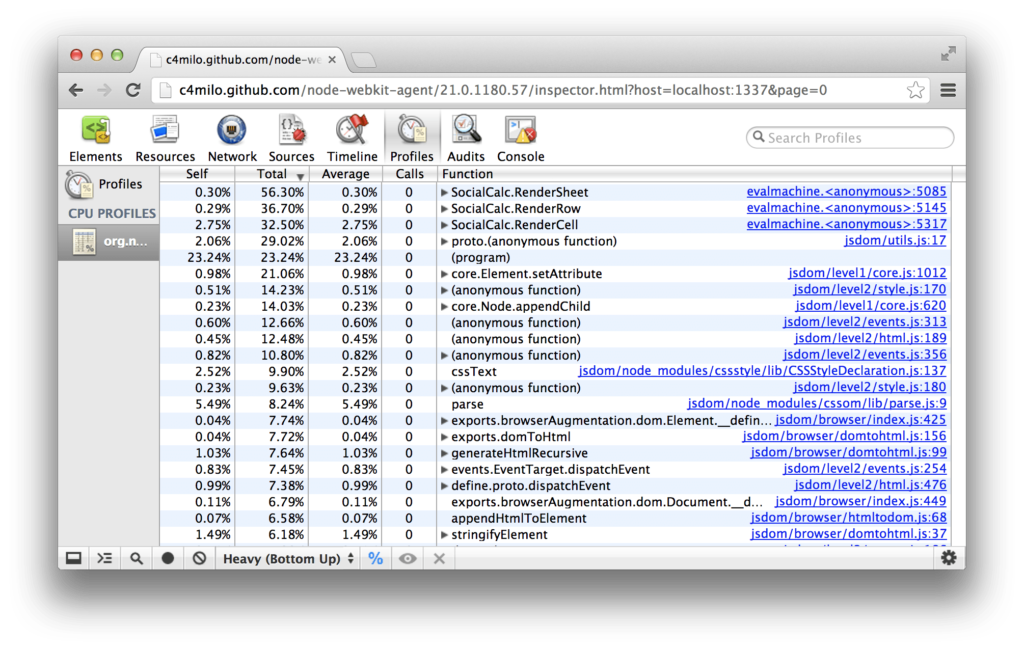Toggle the console drawer icon
The width and height of the screenshot is (1024, 650).
[73, 558]
